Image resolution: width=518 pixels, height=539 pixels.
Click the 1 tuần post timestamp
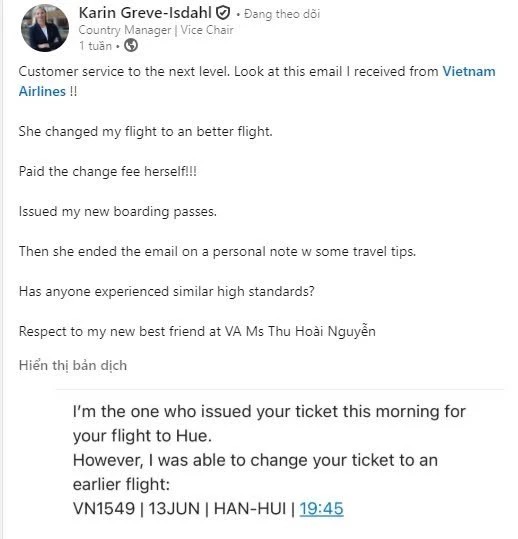click(x=95, y=46)
